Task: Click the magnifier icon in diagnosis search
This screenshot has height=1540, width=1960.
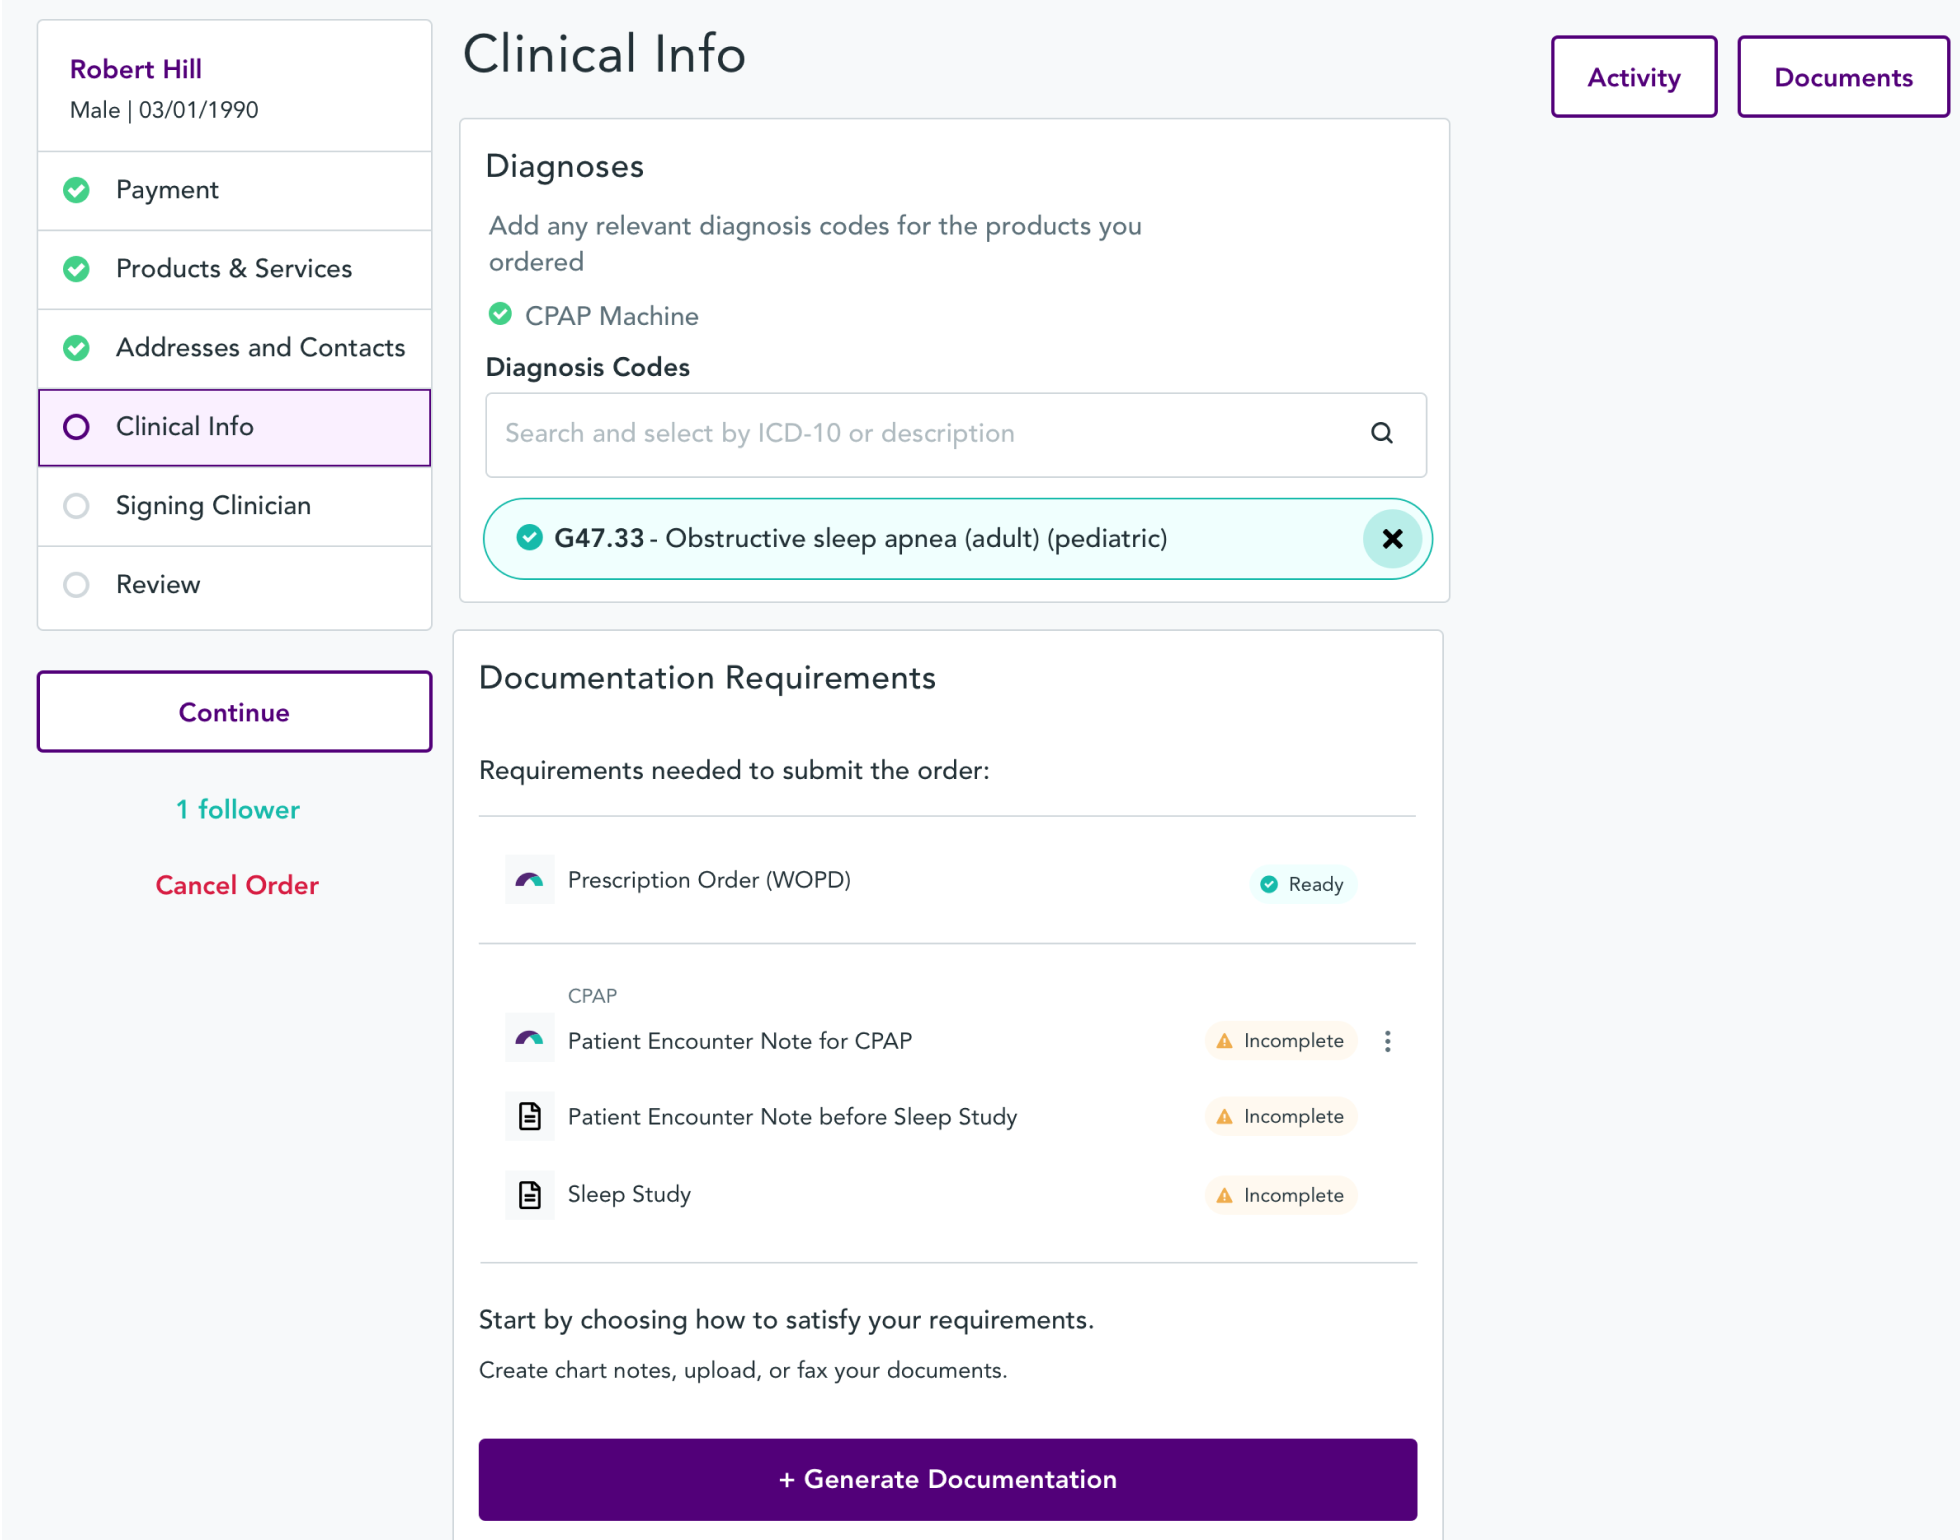Action: pos(1381,434)
